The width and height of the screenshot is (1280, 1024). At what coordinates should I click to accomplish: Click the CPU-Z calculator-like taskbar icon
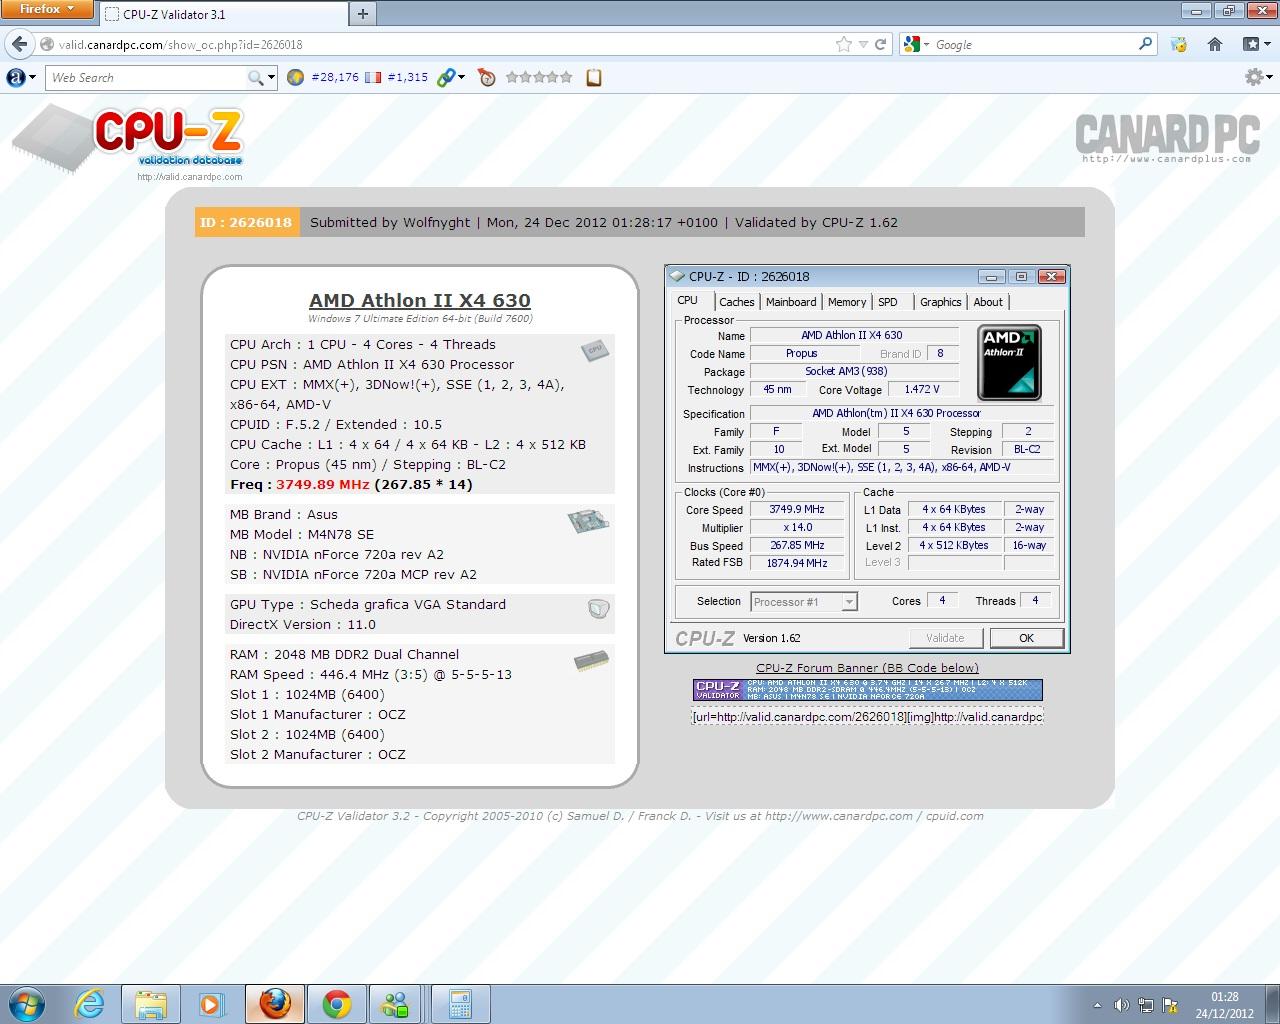[460, 1003]
